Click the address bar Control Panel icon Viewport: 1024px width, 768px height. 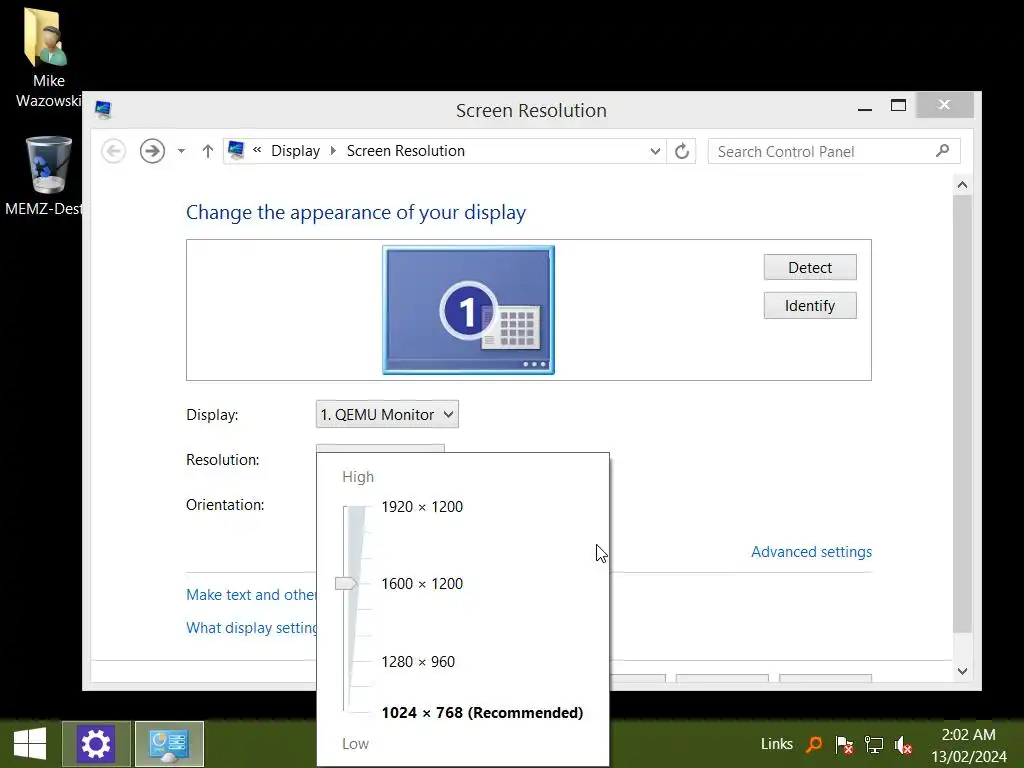[x=236, y=151]
